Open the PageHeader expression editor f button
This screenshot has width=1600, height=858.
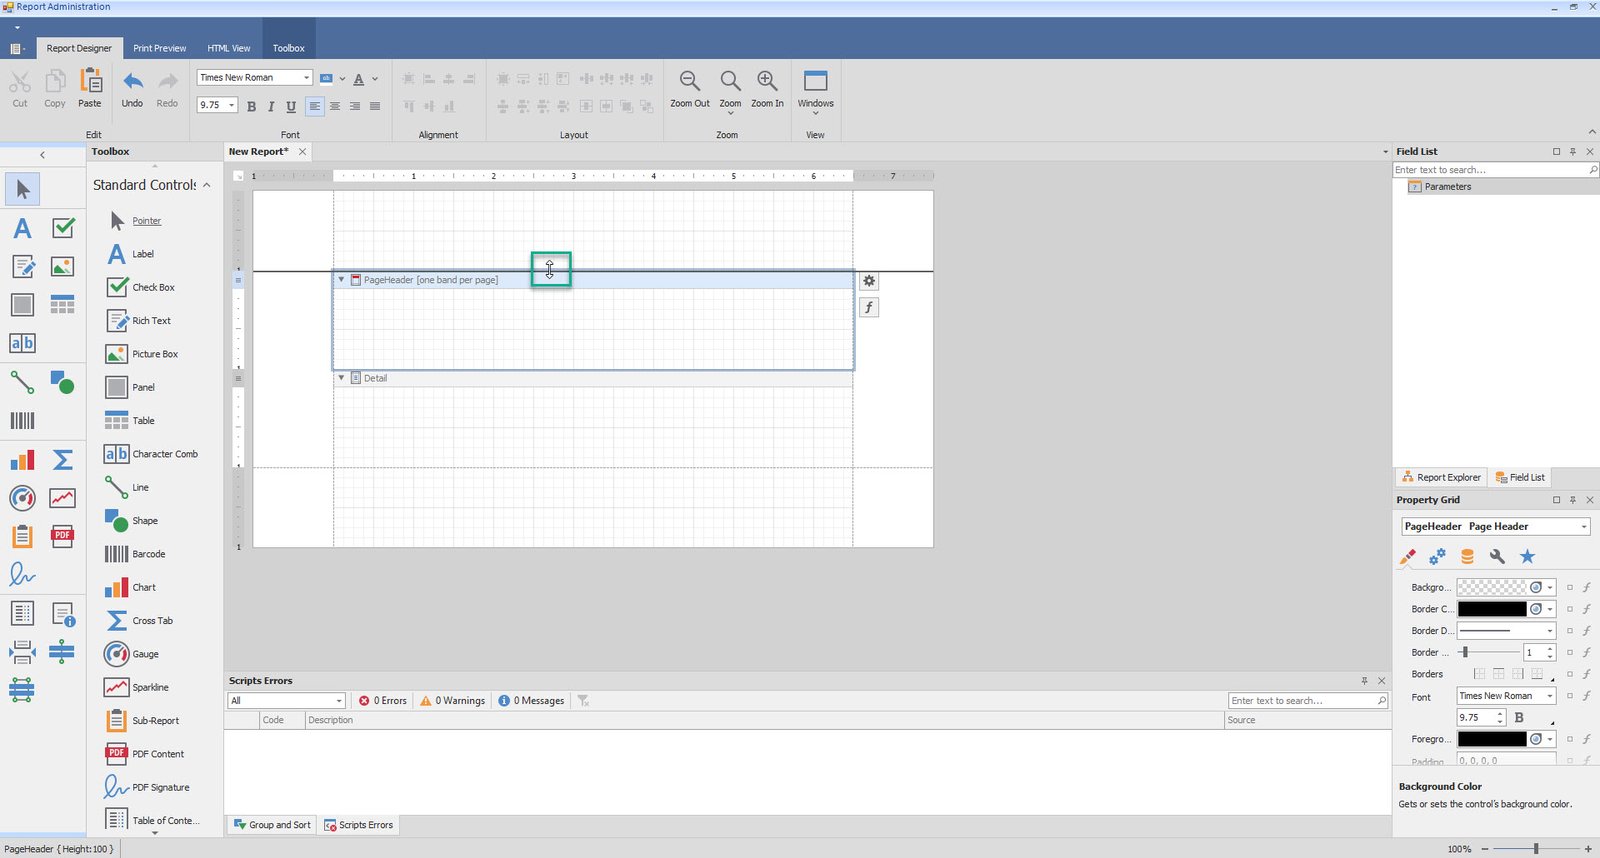(x=869, y=308)
